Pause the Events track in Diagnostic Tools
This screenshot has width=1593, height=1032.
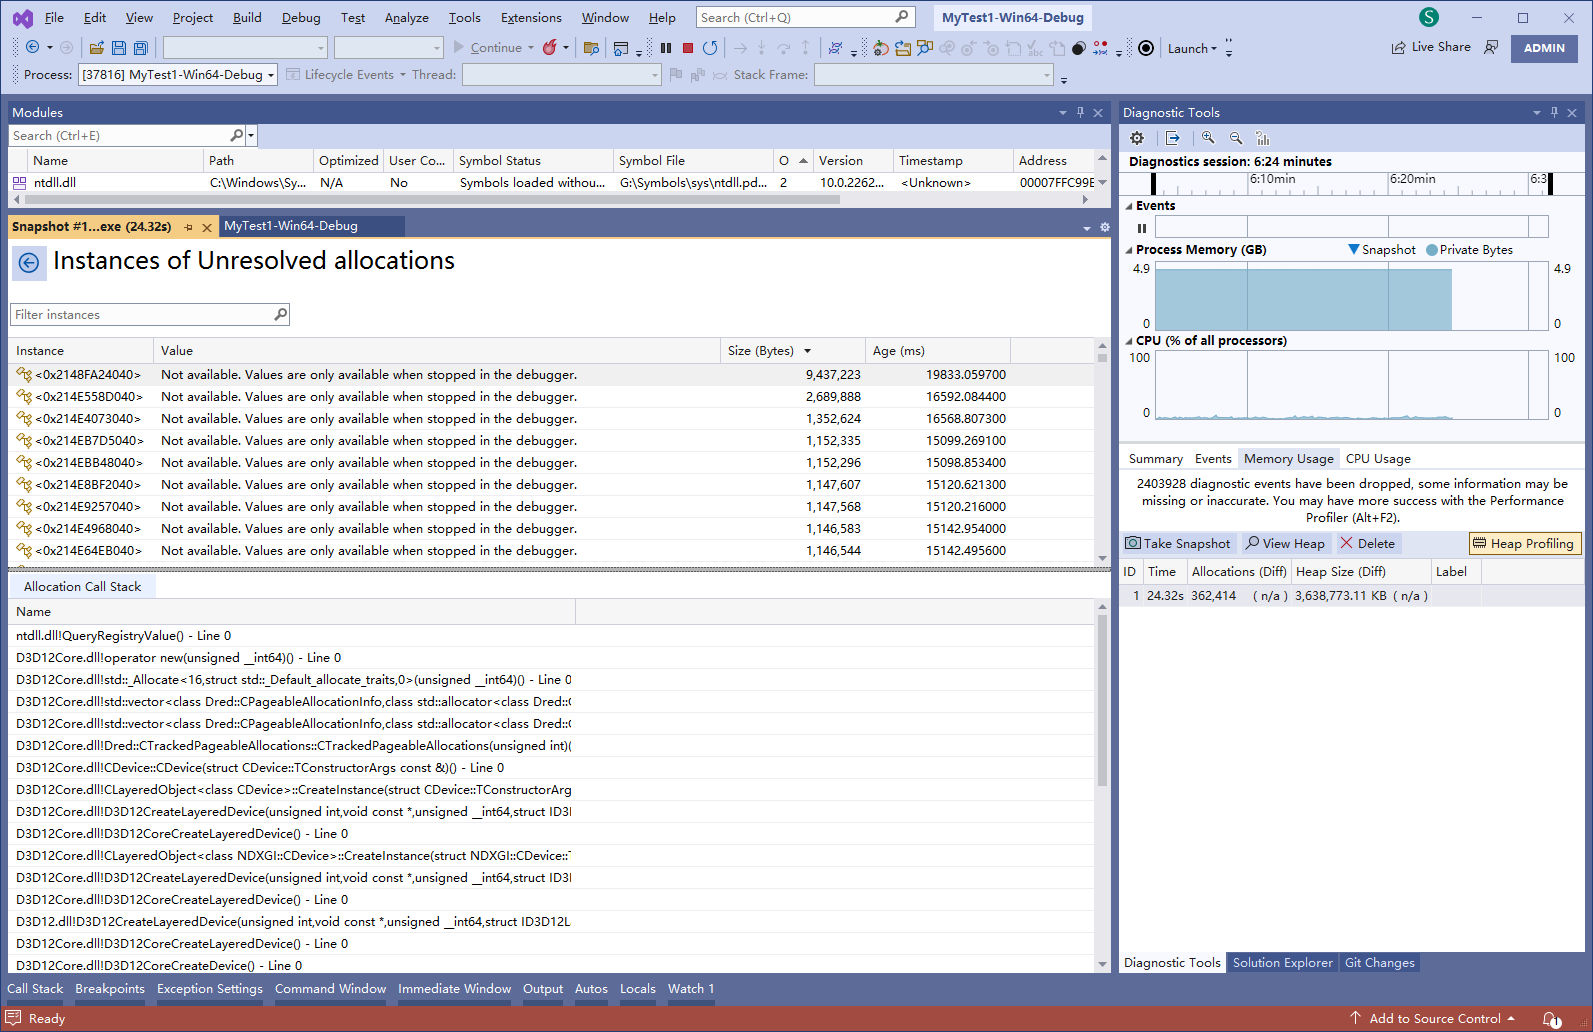(x=1141, y=228)
